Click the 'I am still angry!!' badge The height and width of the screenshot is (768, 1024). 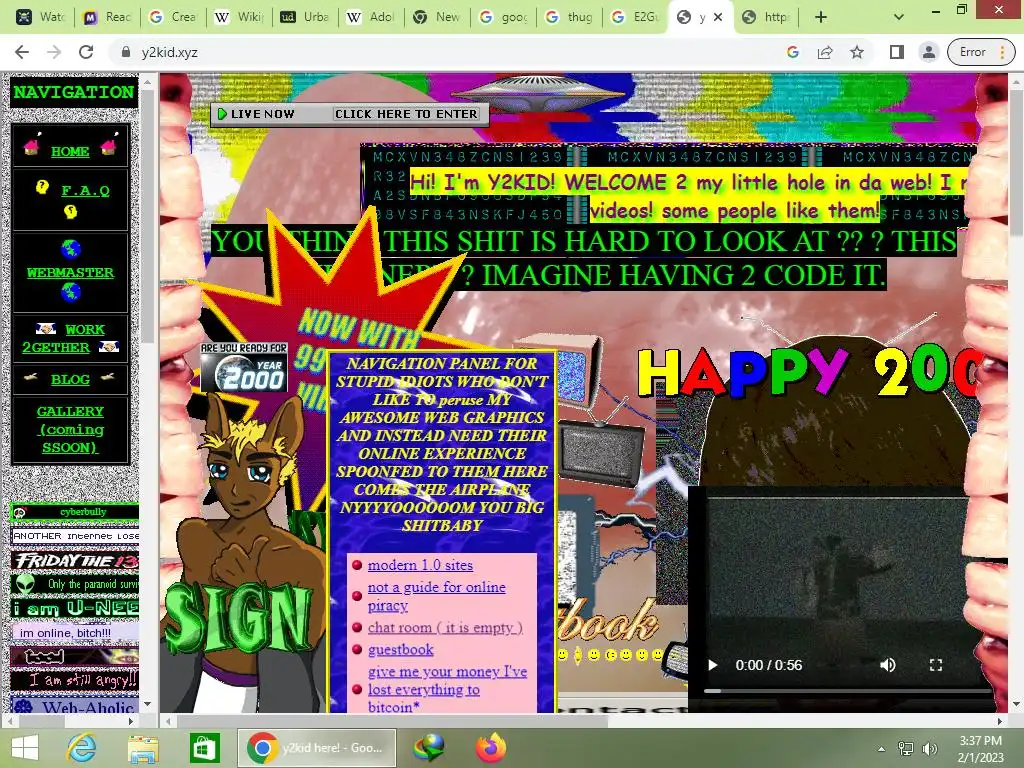click(x=76, y=680)
